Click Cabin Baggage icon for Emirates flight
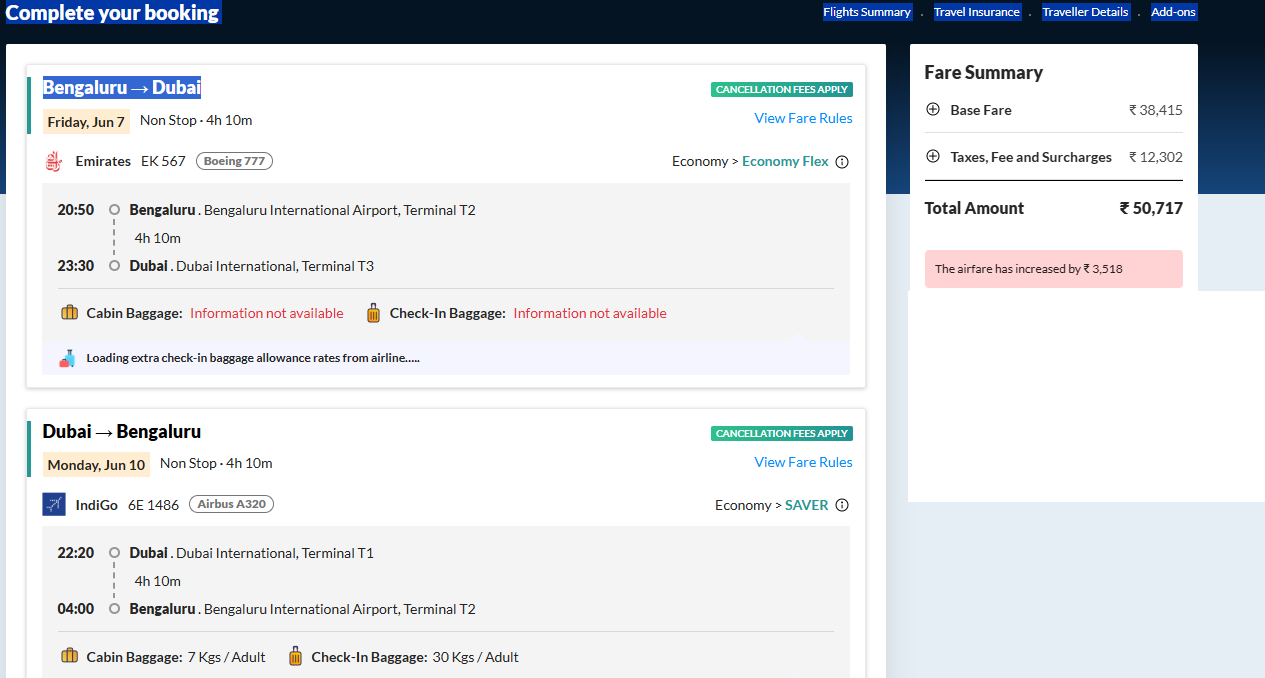This screenshot has height=678, width=1265. coord(69,313)
